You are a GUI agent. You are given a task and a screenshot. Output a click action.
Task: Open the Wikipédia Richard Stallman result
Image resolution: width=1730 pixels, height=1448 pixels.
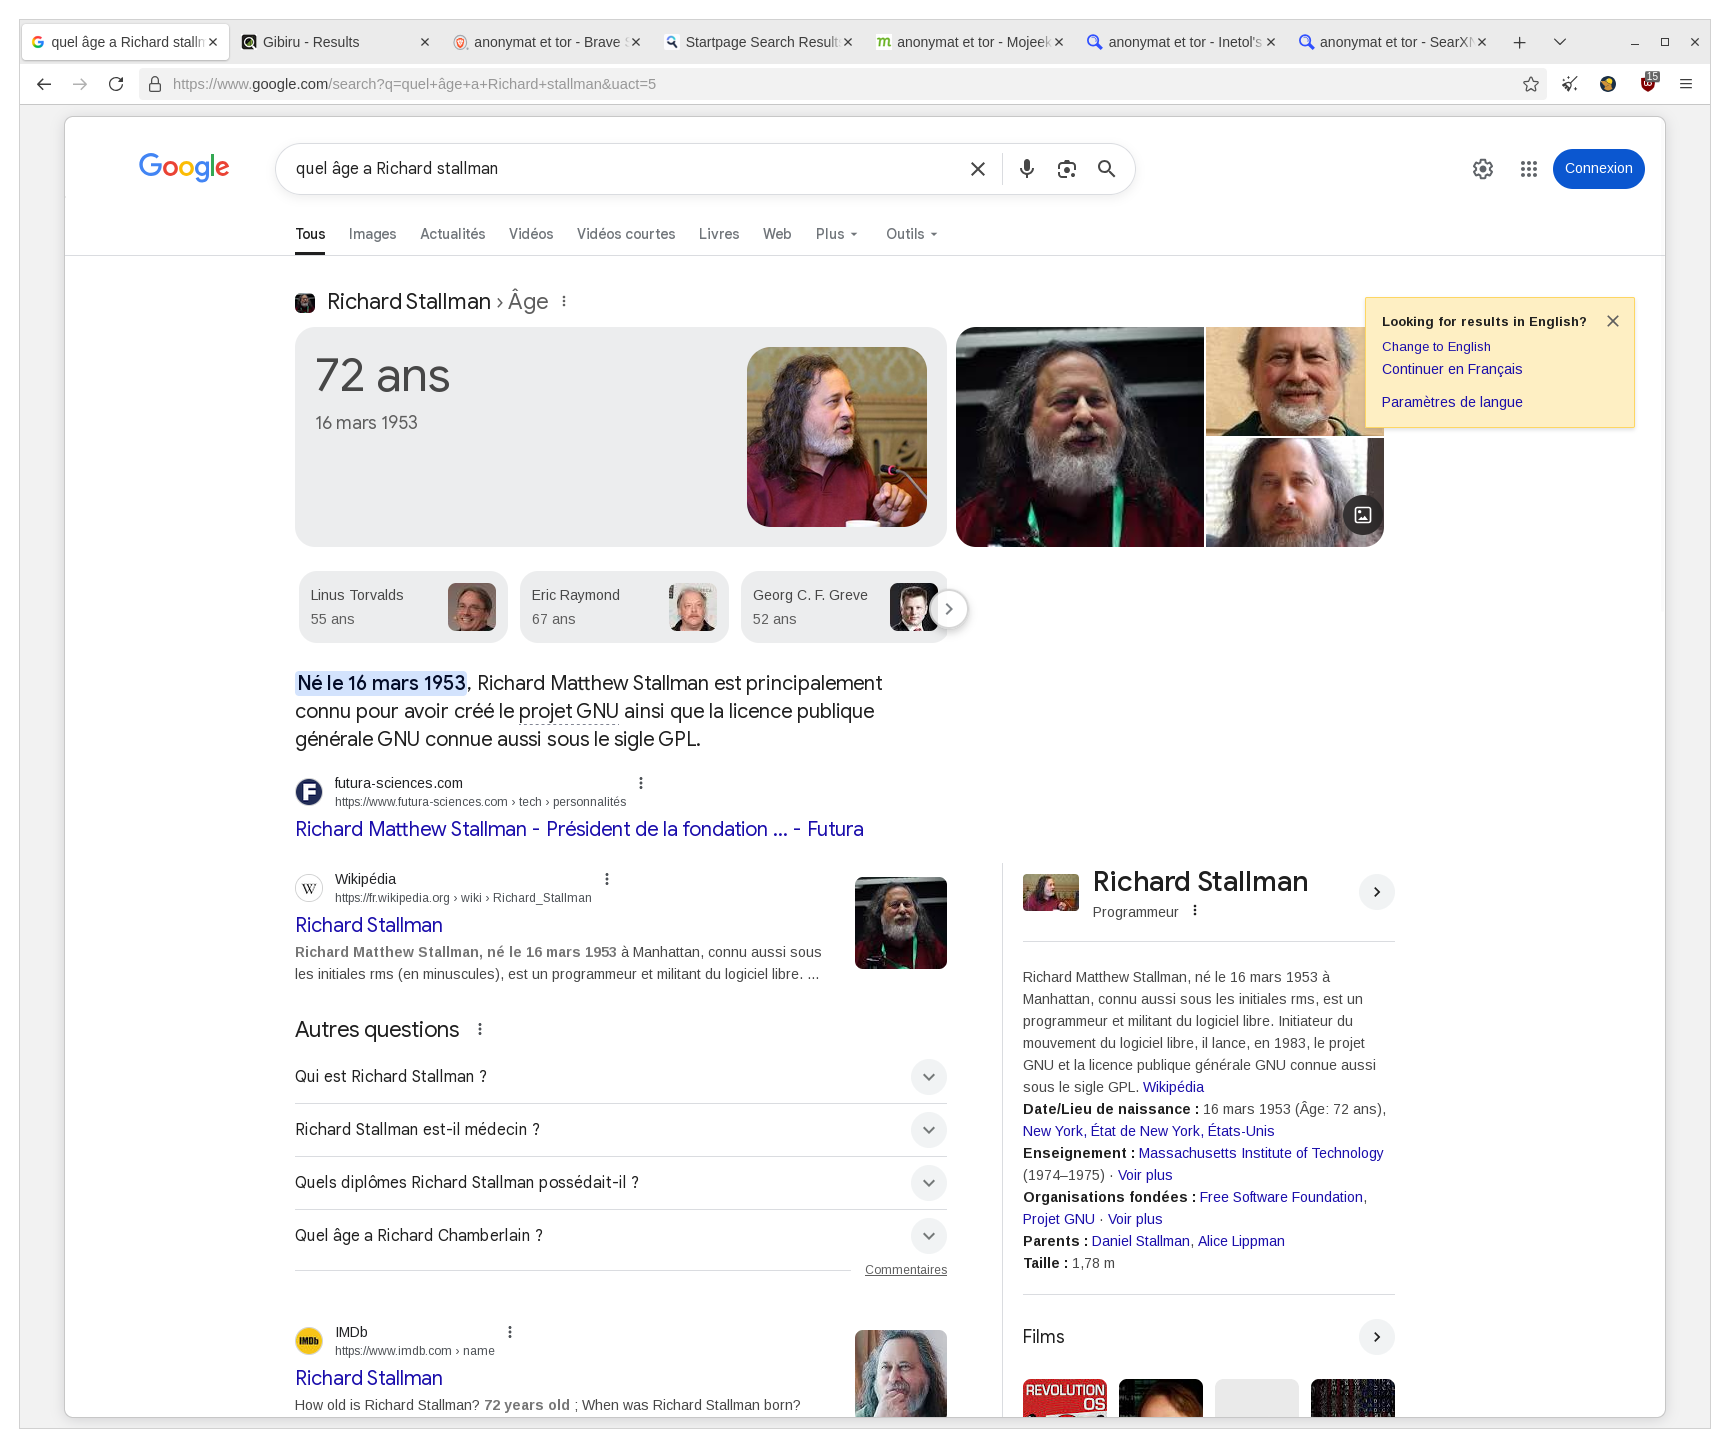point(368,925)
